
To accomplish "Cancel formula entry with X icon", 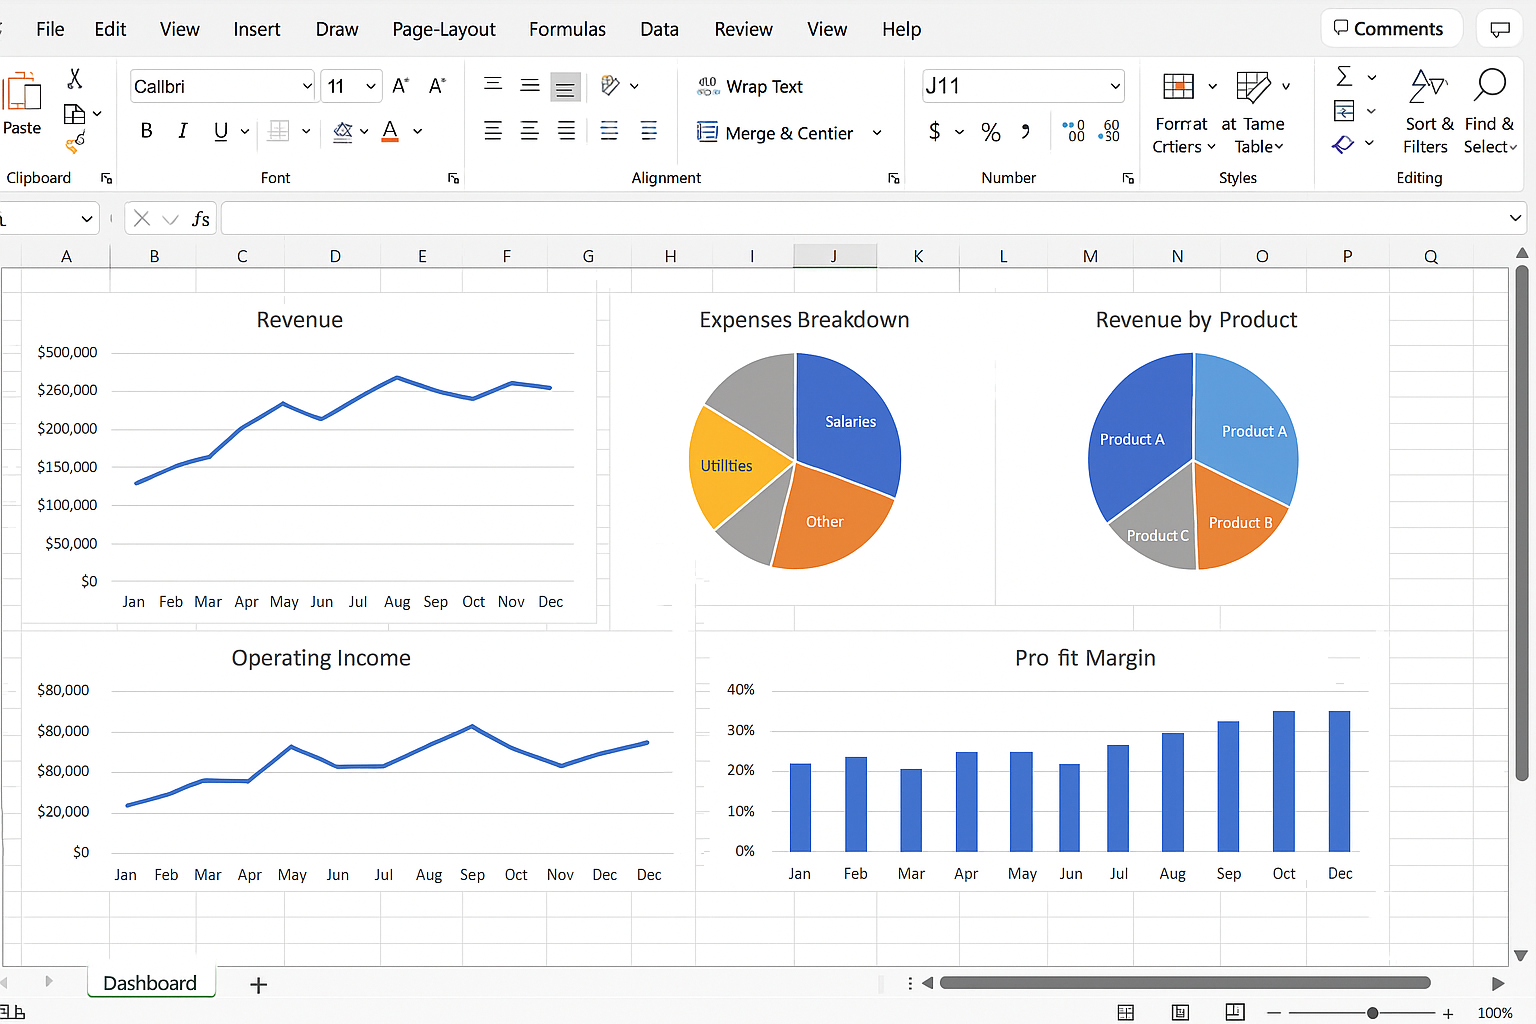I will (142, 218).
